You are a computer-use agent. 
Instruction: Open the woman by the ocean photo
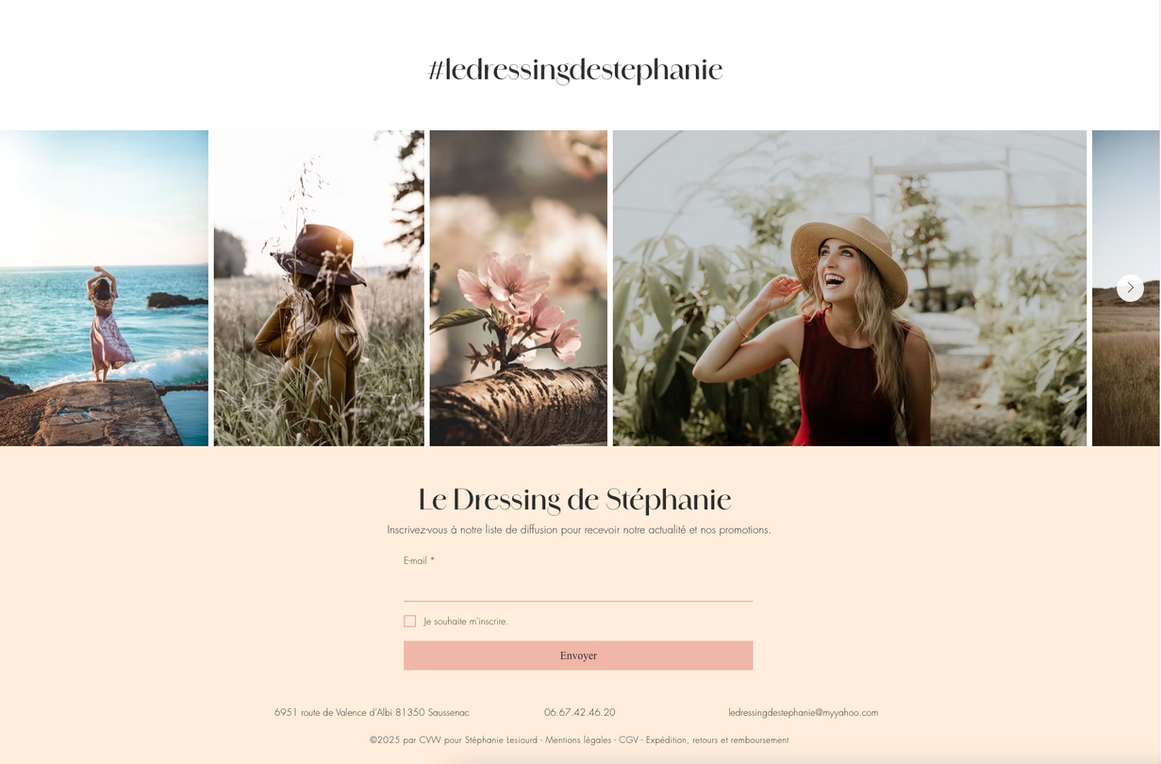click(104, 288)
